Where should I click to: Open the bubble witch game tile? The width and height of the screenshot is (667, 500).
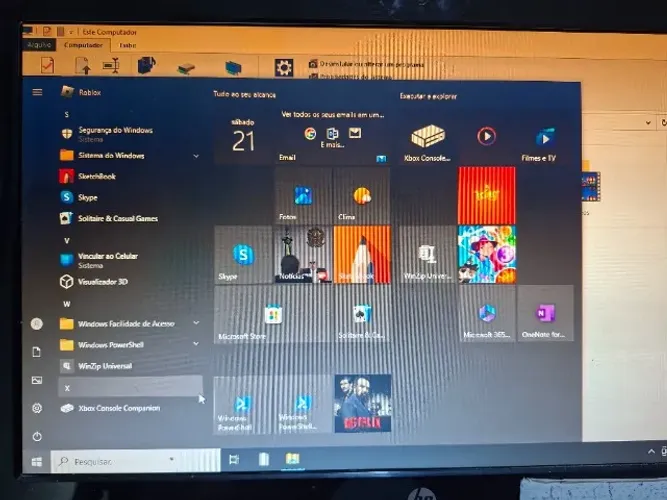click(487, 254)
